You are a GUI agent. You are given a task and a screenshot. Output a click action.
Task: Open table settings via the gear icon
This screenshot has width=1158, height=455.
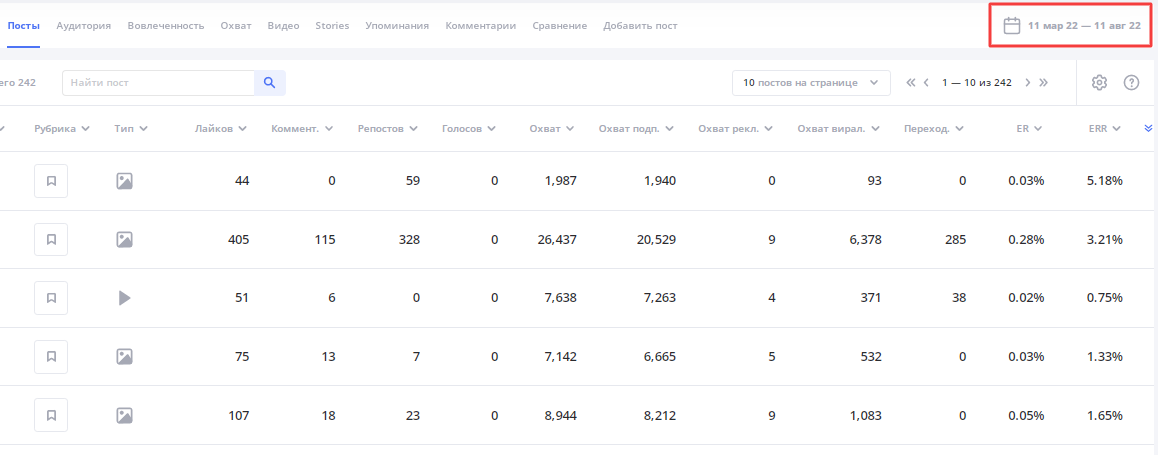click(1099, 83)
